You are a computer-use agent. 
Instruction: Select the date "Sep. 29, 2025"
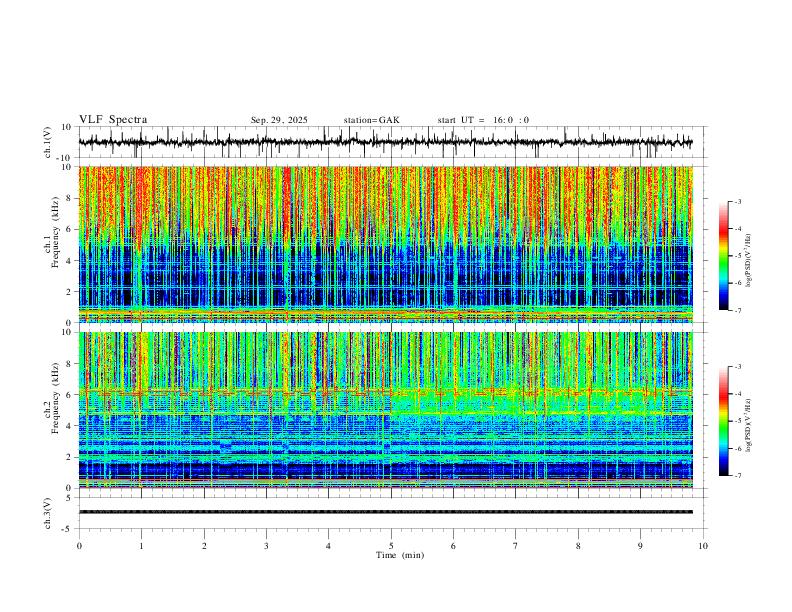click(279, 120)
